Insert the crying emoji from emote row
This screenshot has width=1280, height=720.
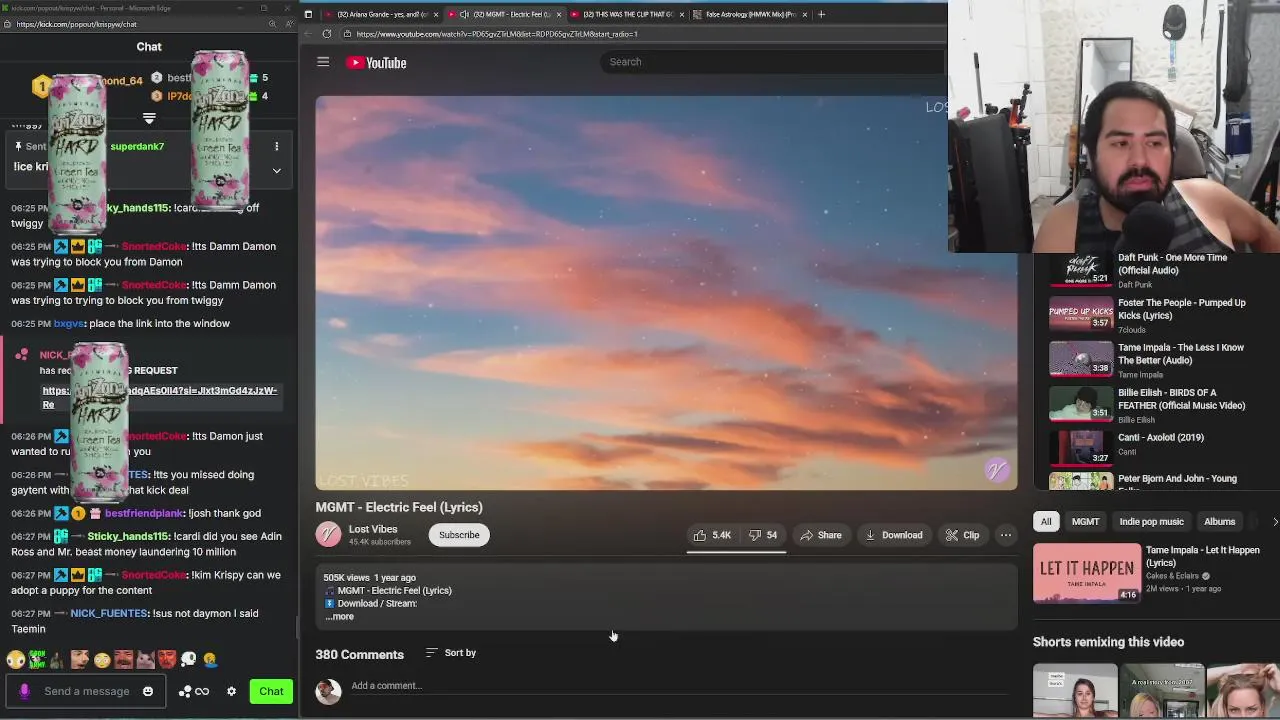coord(210,659)
